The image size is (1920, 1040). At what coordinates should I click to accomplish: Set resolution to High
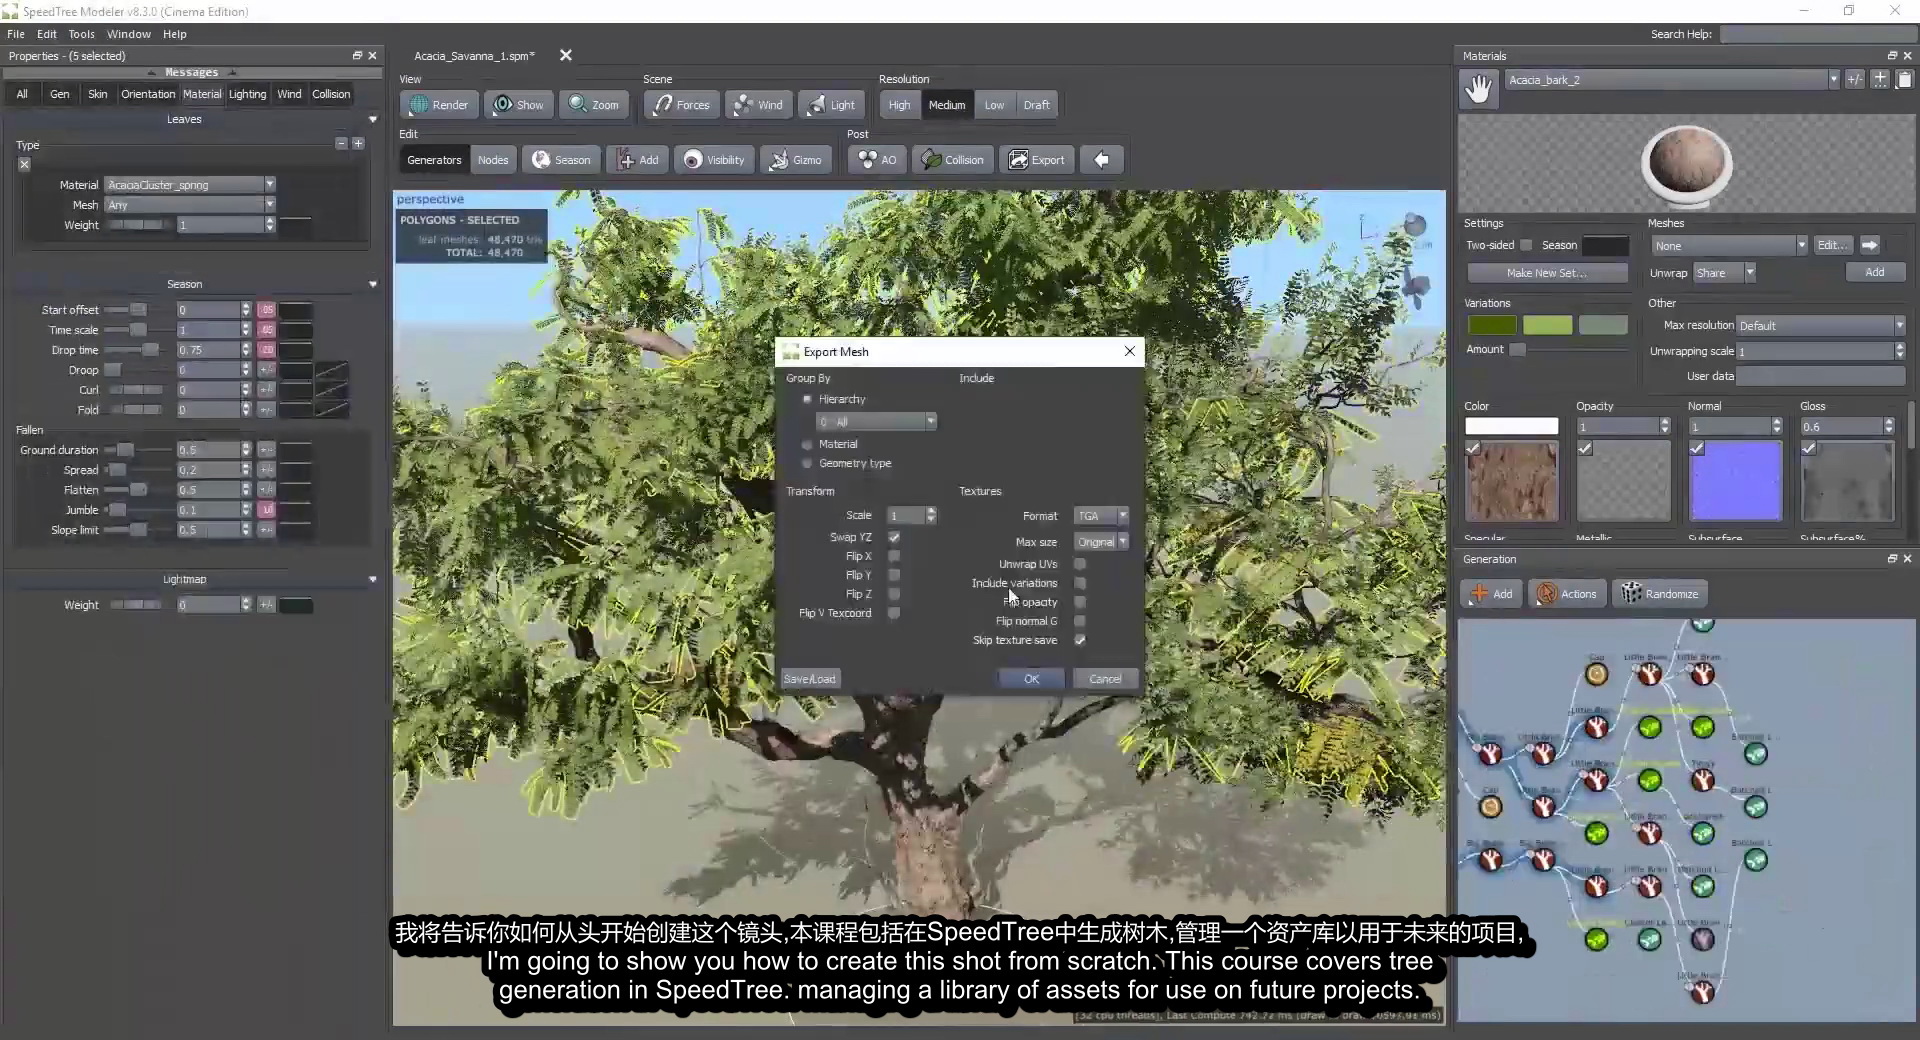click(899, 105)
